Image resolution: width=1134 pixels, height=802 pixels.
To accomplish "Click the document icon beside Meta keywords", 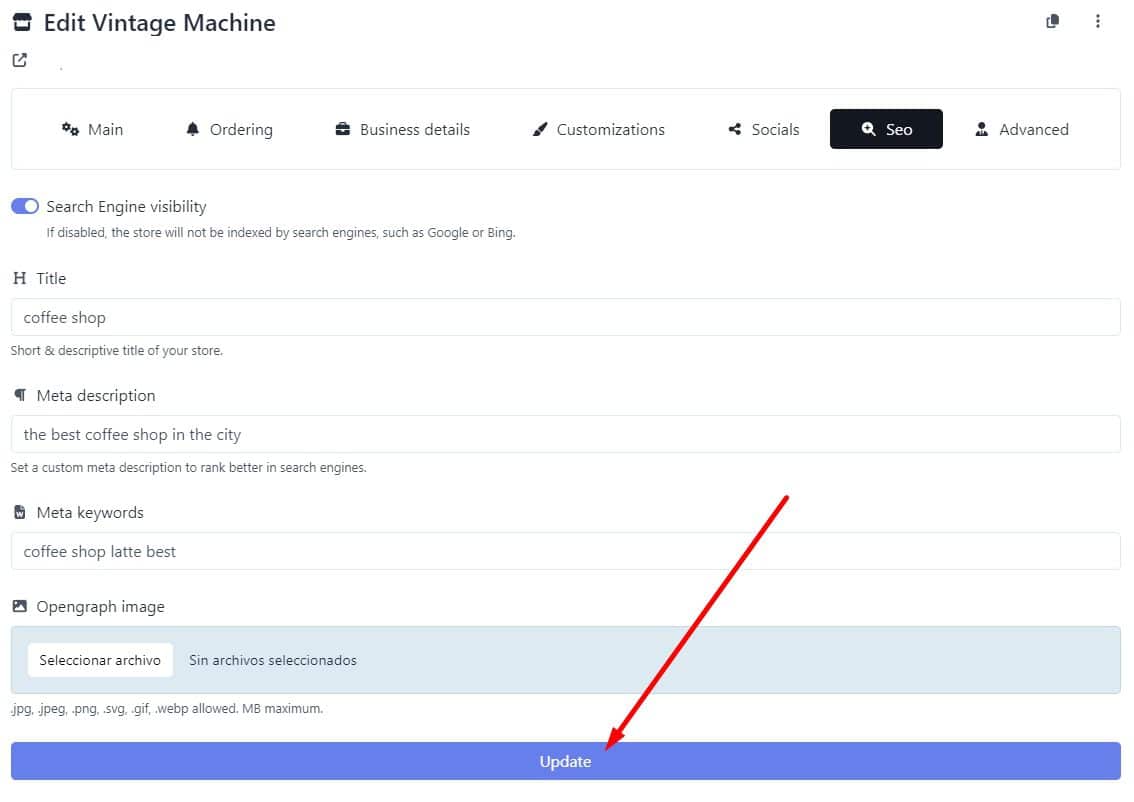I will tap(19, 512).
